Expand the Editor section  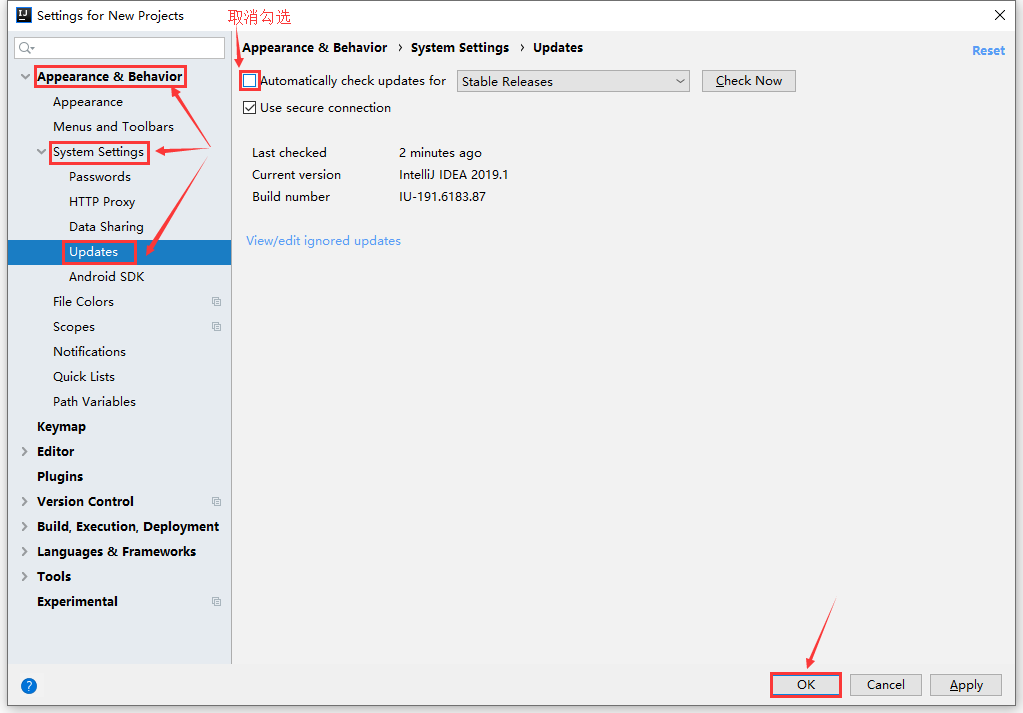click(x=25, y=451)
